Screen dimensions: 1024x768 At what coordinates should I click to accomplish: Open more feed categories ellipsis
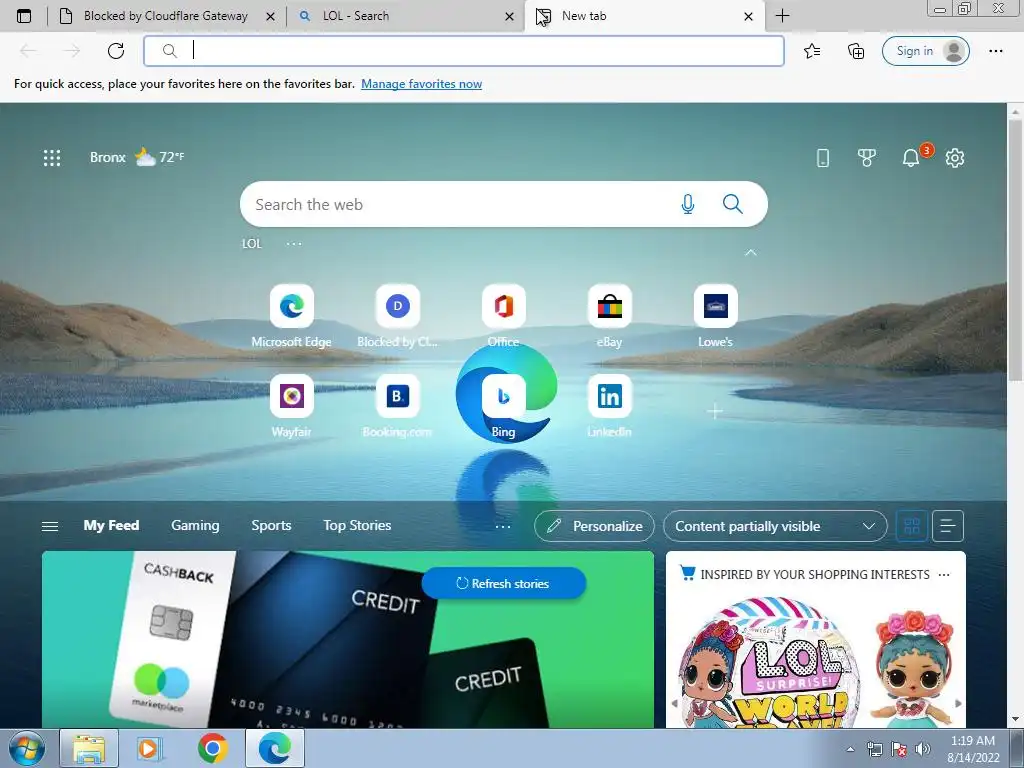503,526
